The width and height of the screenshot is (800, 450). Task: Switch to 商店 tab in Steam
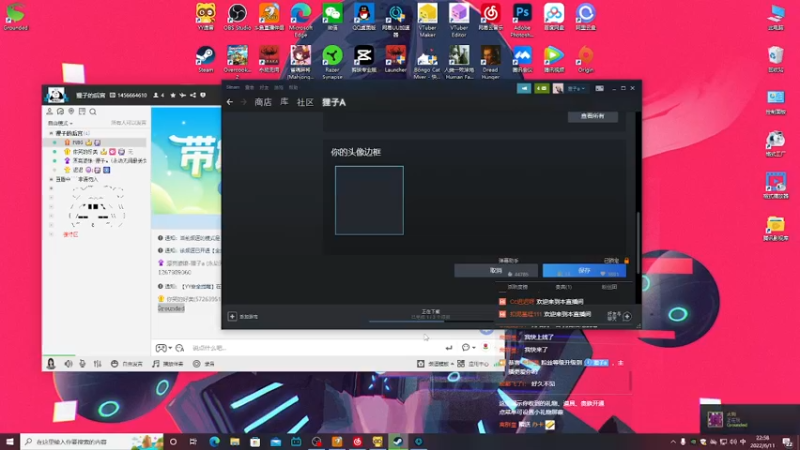(263, 102)
